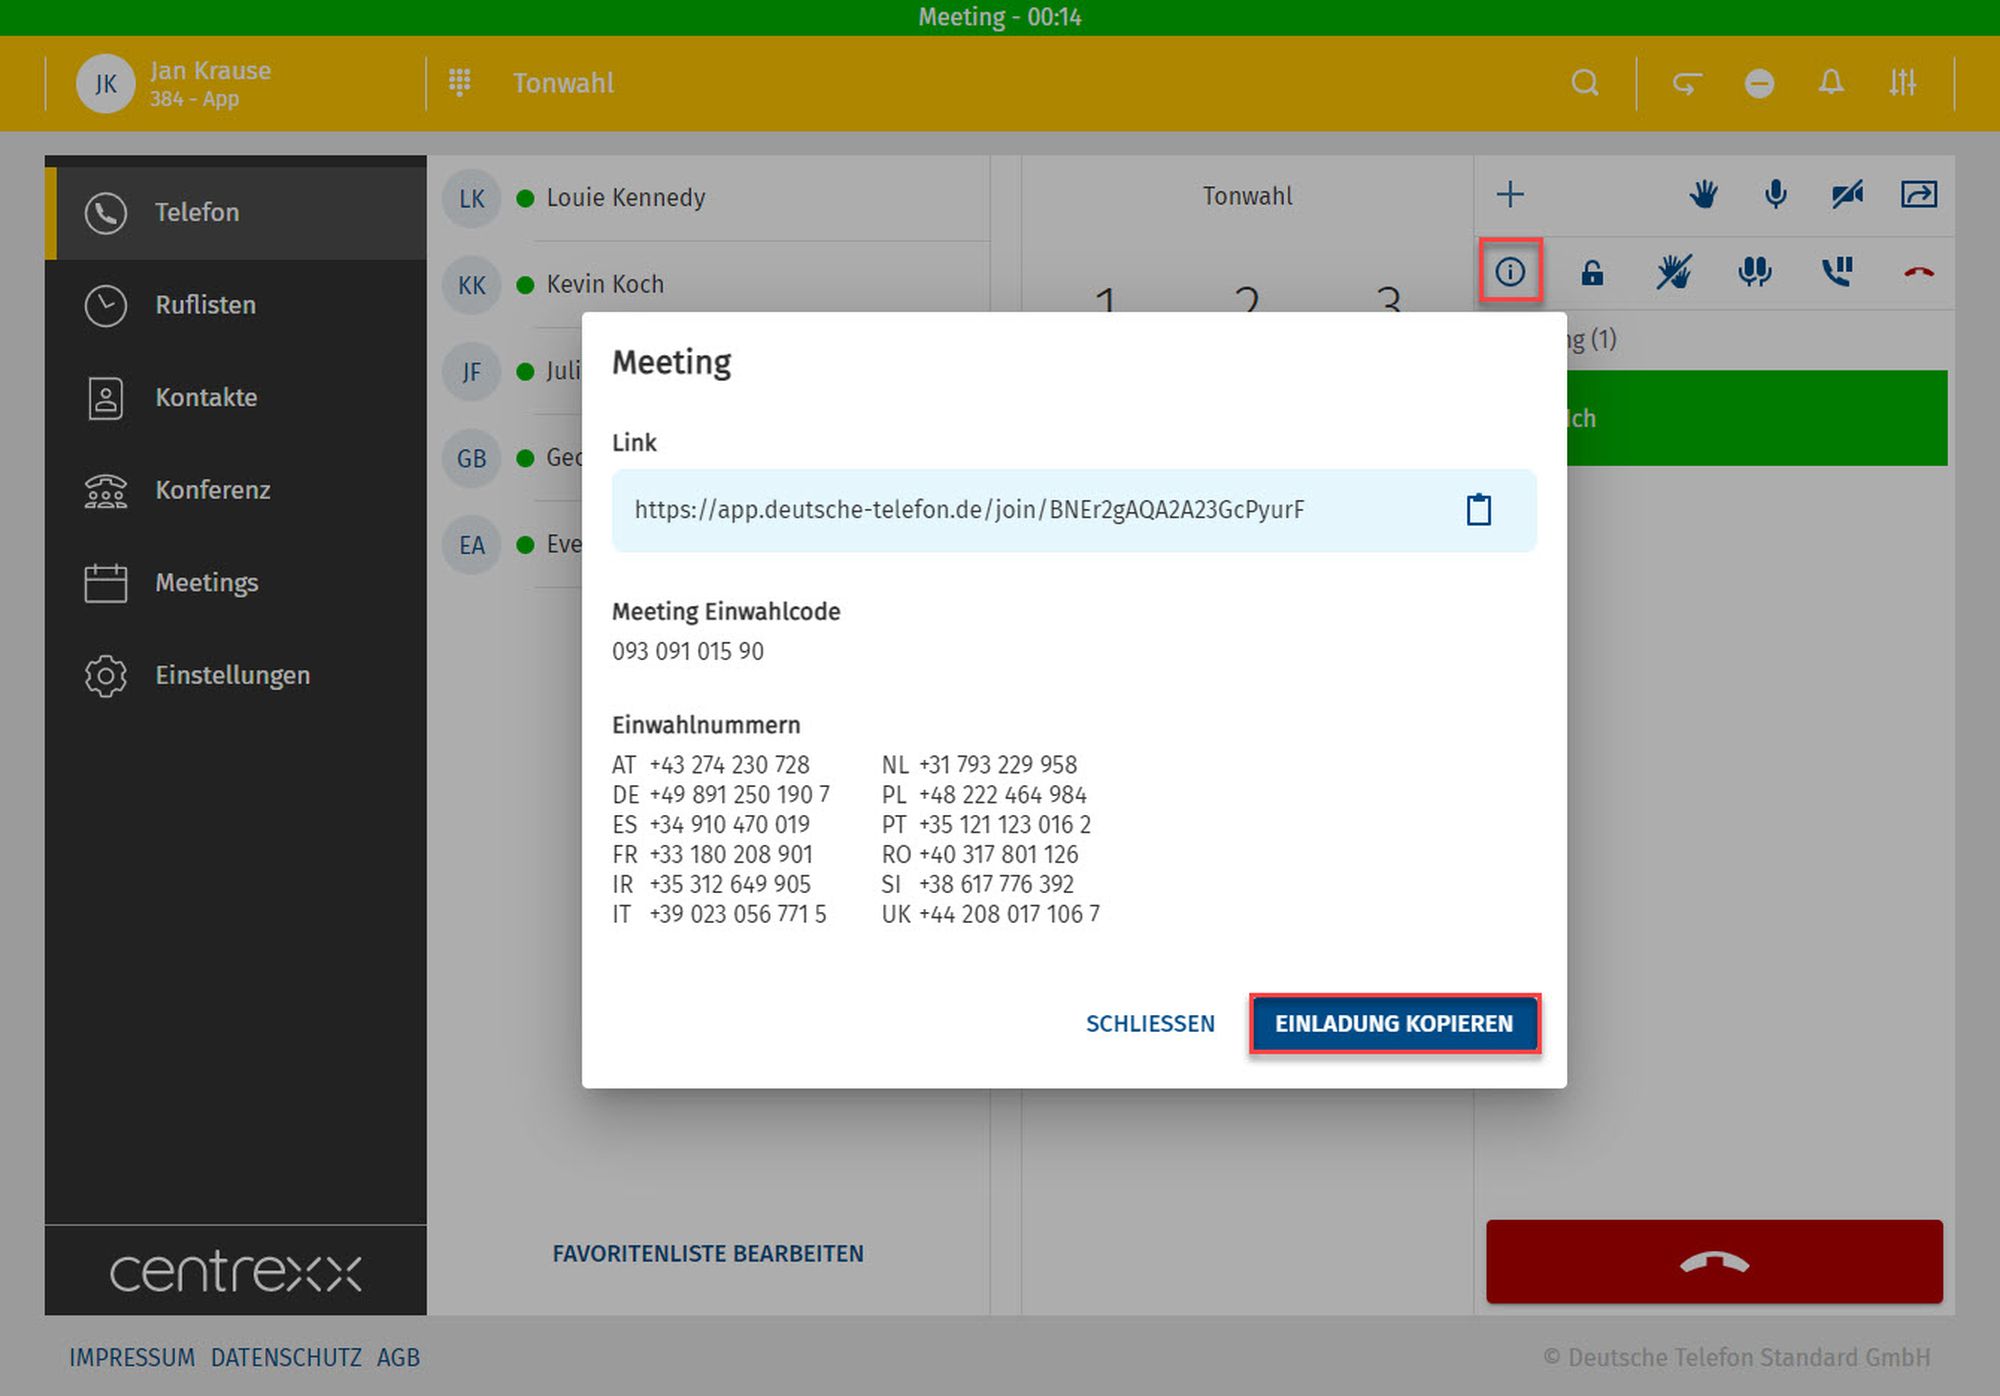Open Ruflisten in sidebar

click(x=205, y=305)
